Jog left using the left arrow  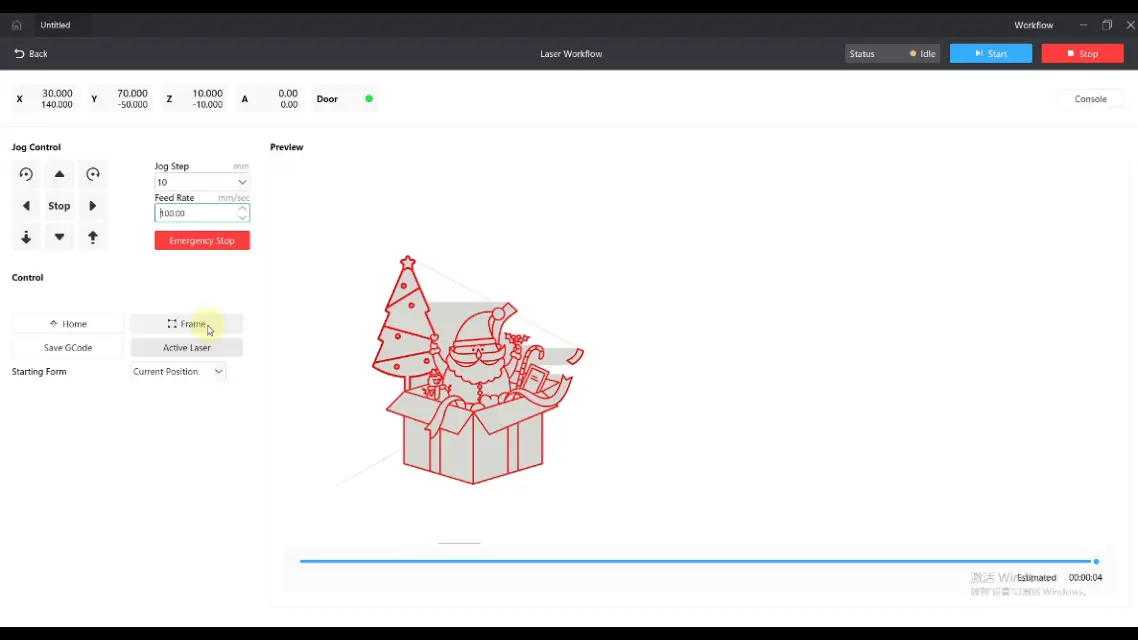point(26,206)
